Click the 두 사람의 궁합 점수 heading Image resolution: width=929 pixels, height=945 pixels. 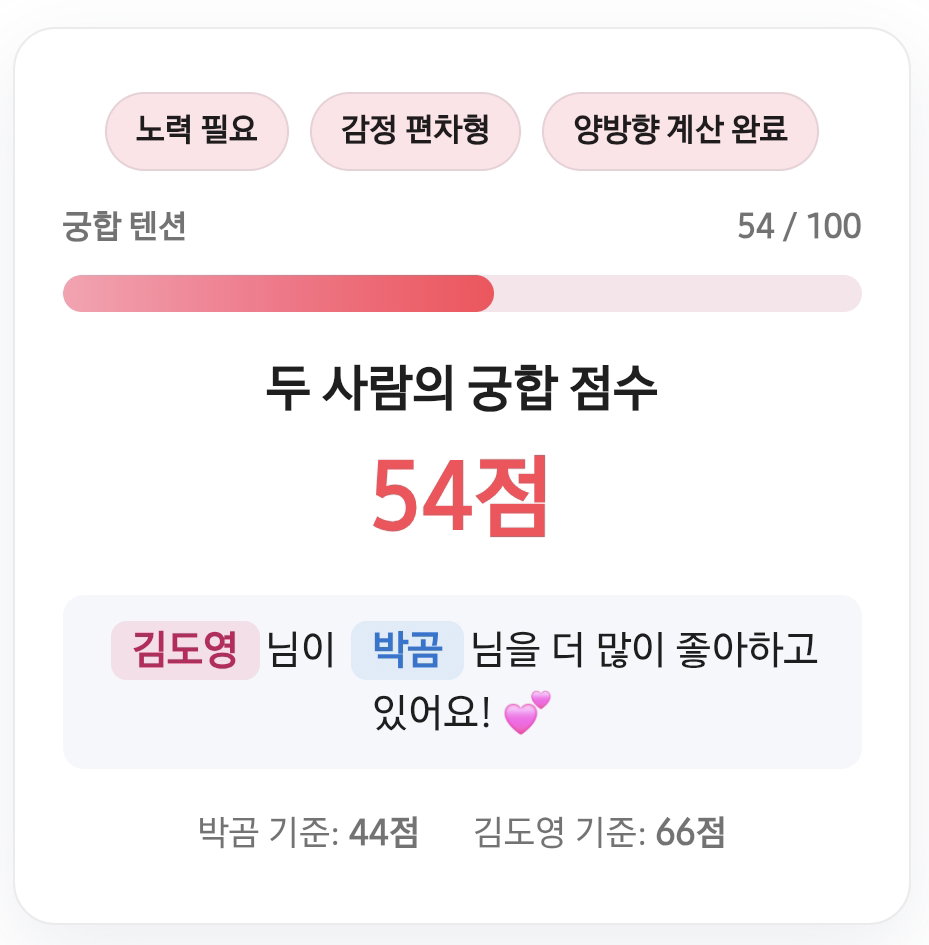[462, 389]
